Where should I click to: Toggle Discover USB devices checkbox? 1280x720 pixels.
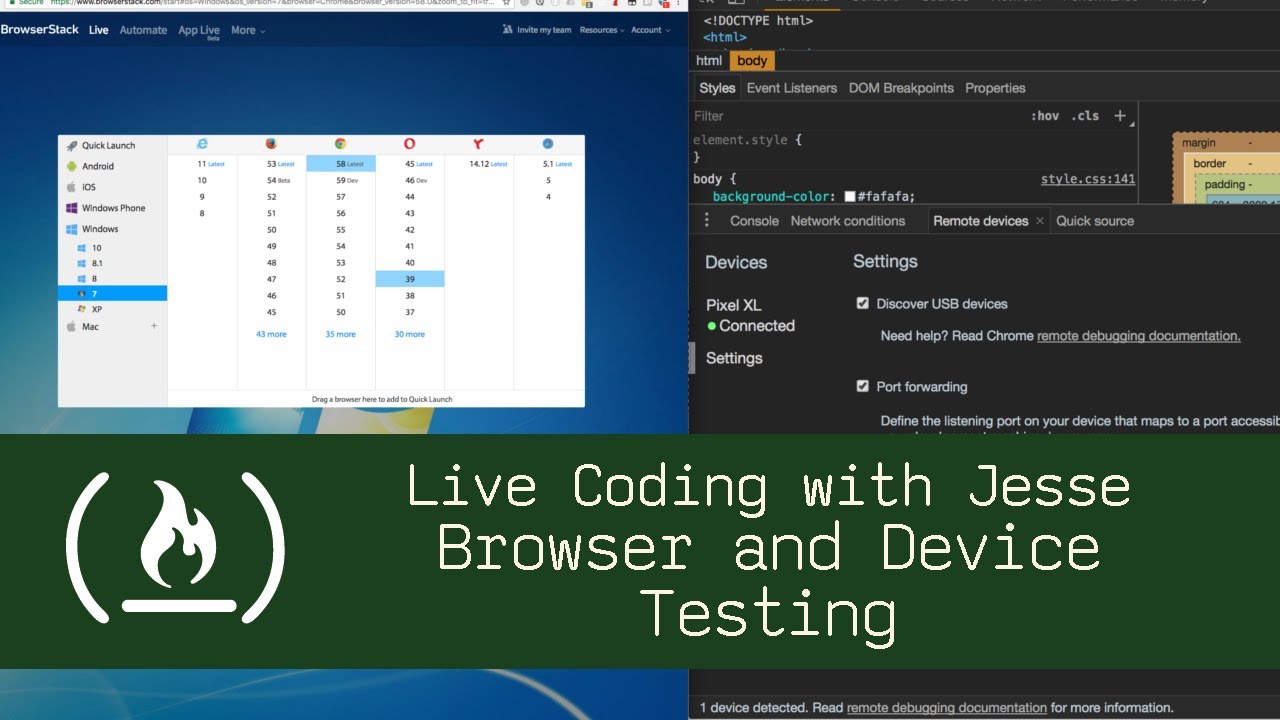[863, 303]
